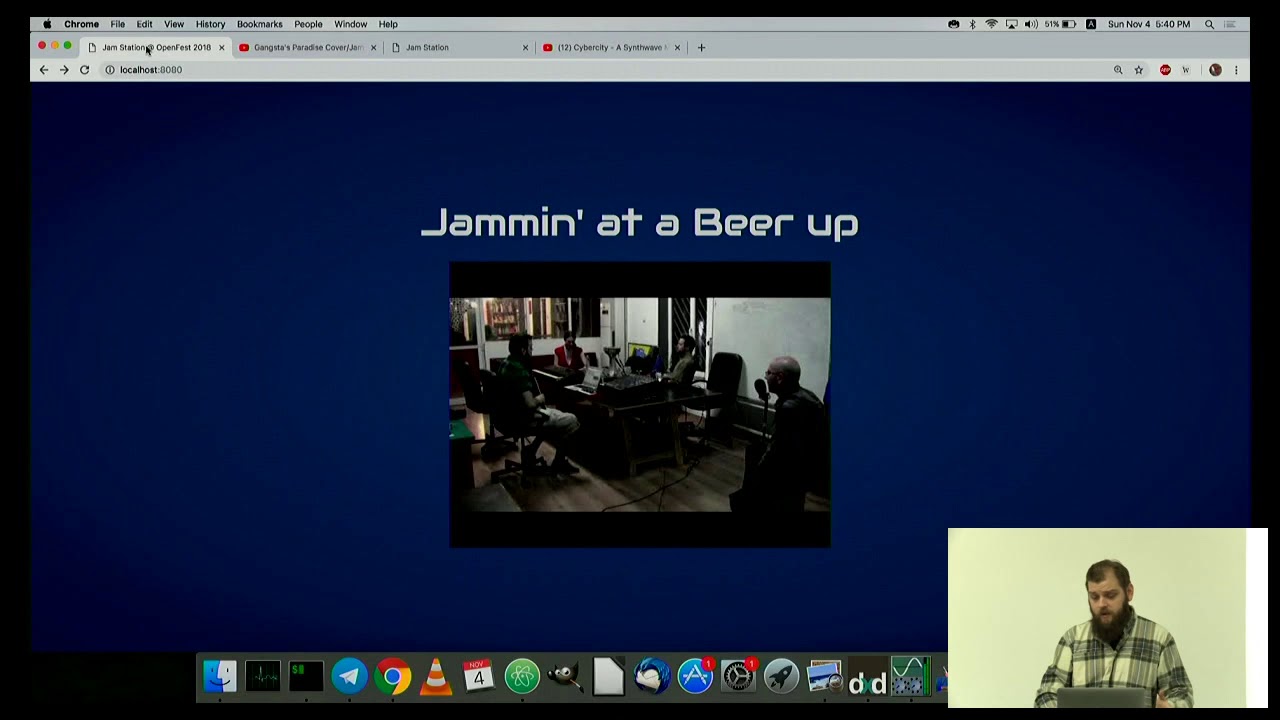Open the Bookmarks menu
Viewport: 1280px width, 720px height.
[260, 24]
